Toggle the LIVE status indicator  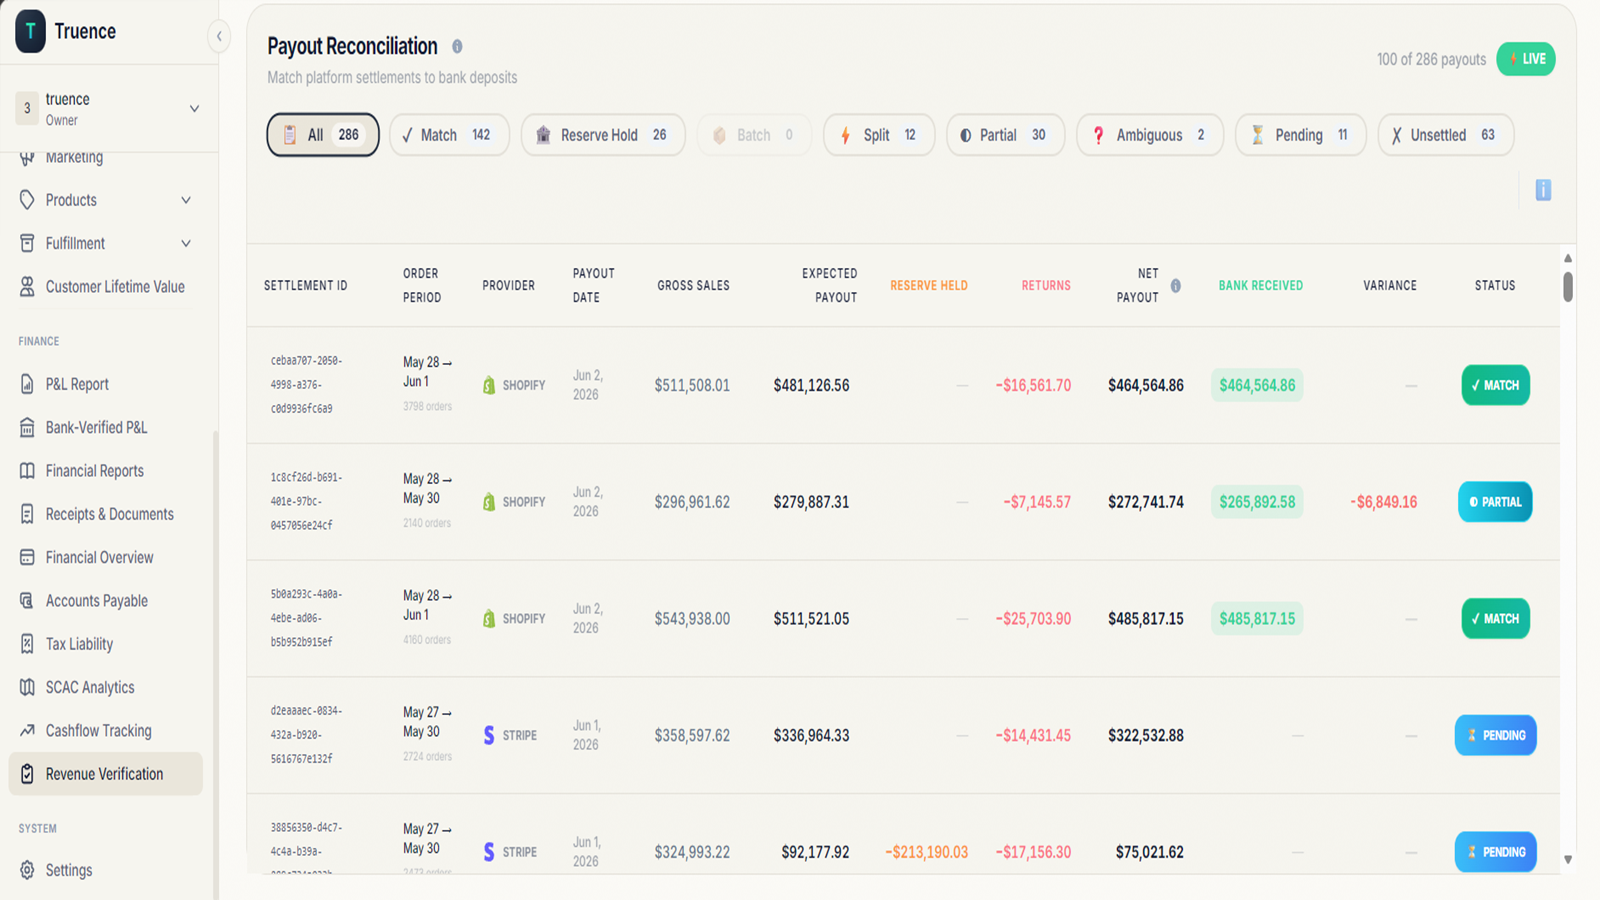[x=1526, y=59]
